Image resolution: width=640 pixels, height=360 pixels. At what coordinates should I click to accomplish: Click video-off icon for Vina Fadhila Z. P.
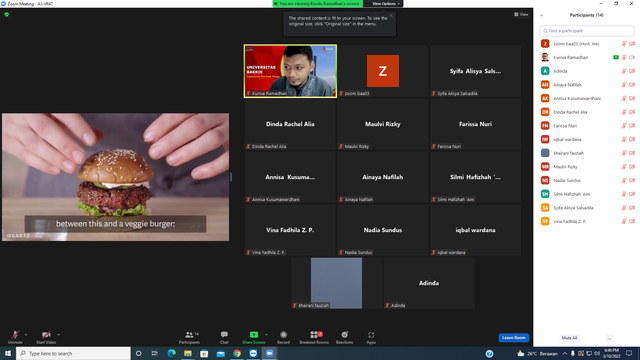point(632,222)
